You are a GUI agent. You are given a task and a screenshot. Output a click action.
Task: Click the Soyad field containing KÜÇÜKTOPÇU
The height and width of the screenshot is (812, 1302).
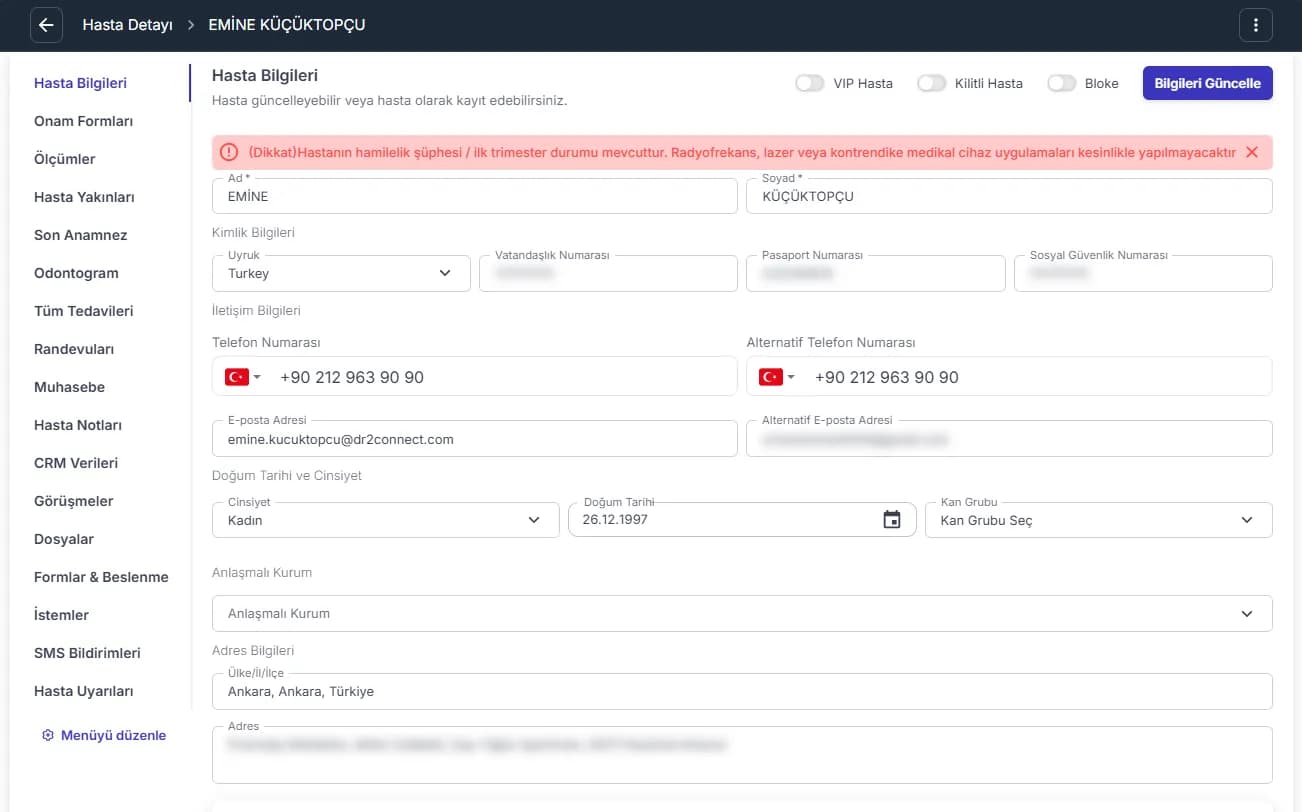point(1009,196)
